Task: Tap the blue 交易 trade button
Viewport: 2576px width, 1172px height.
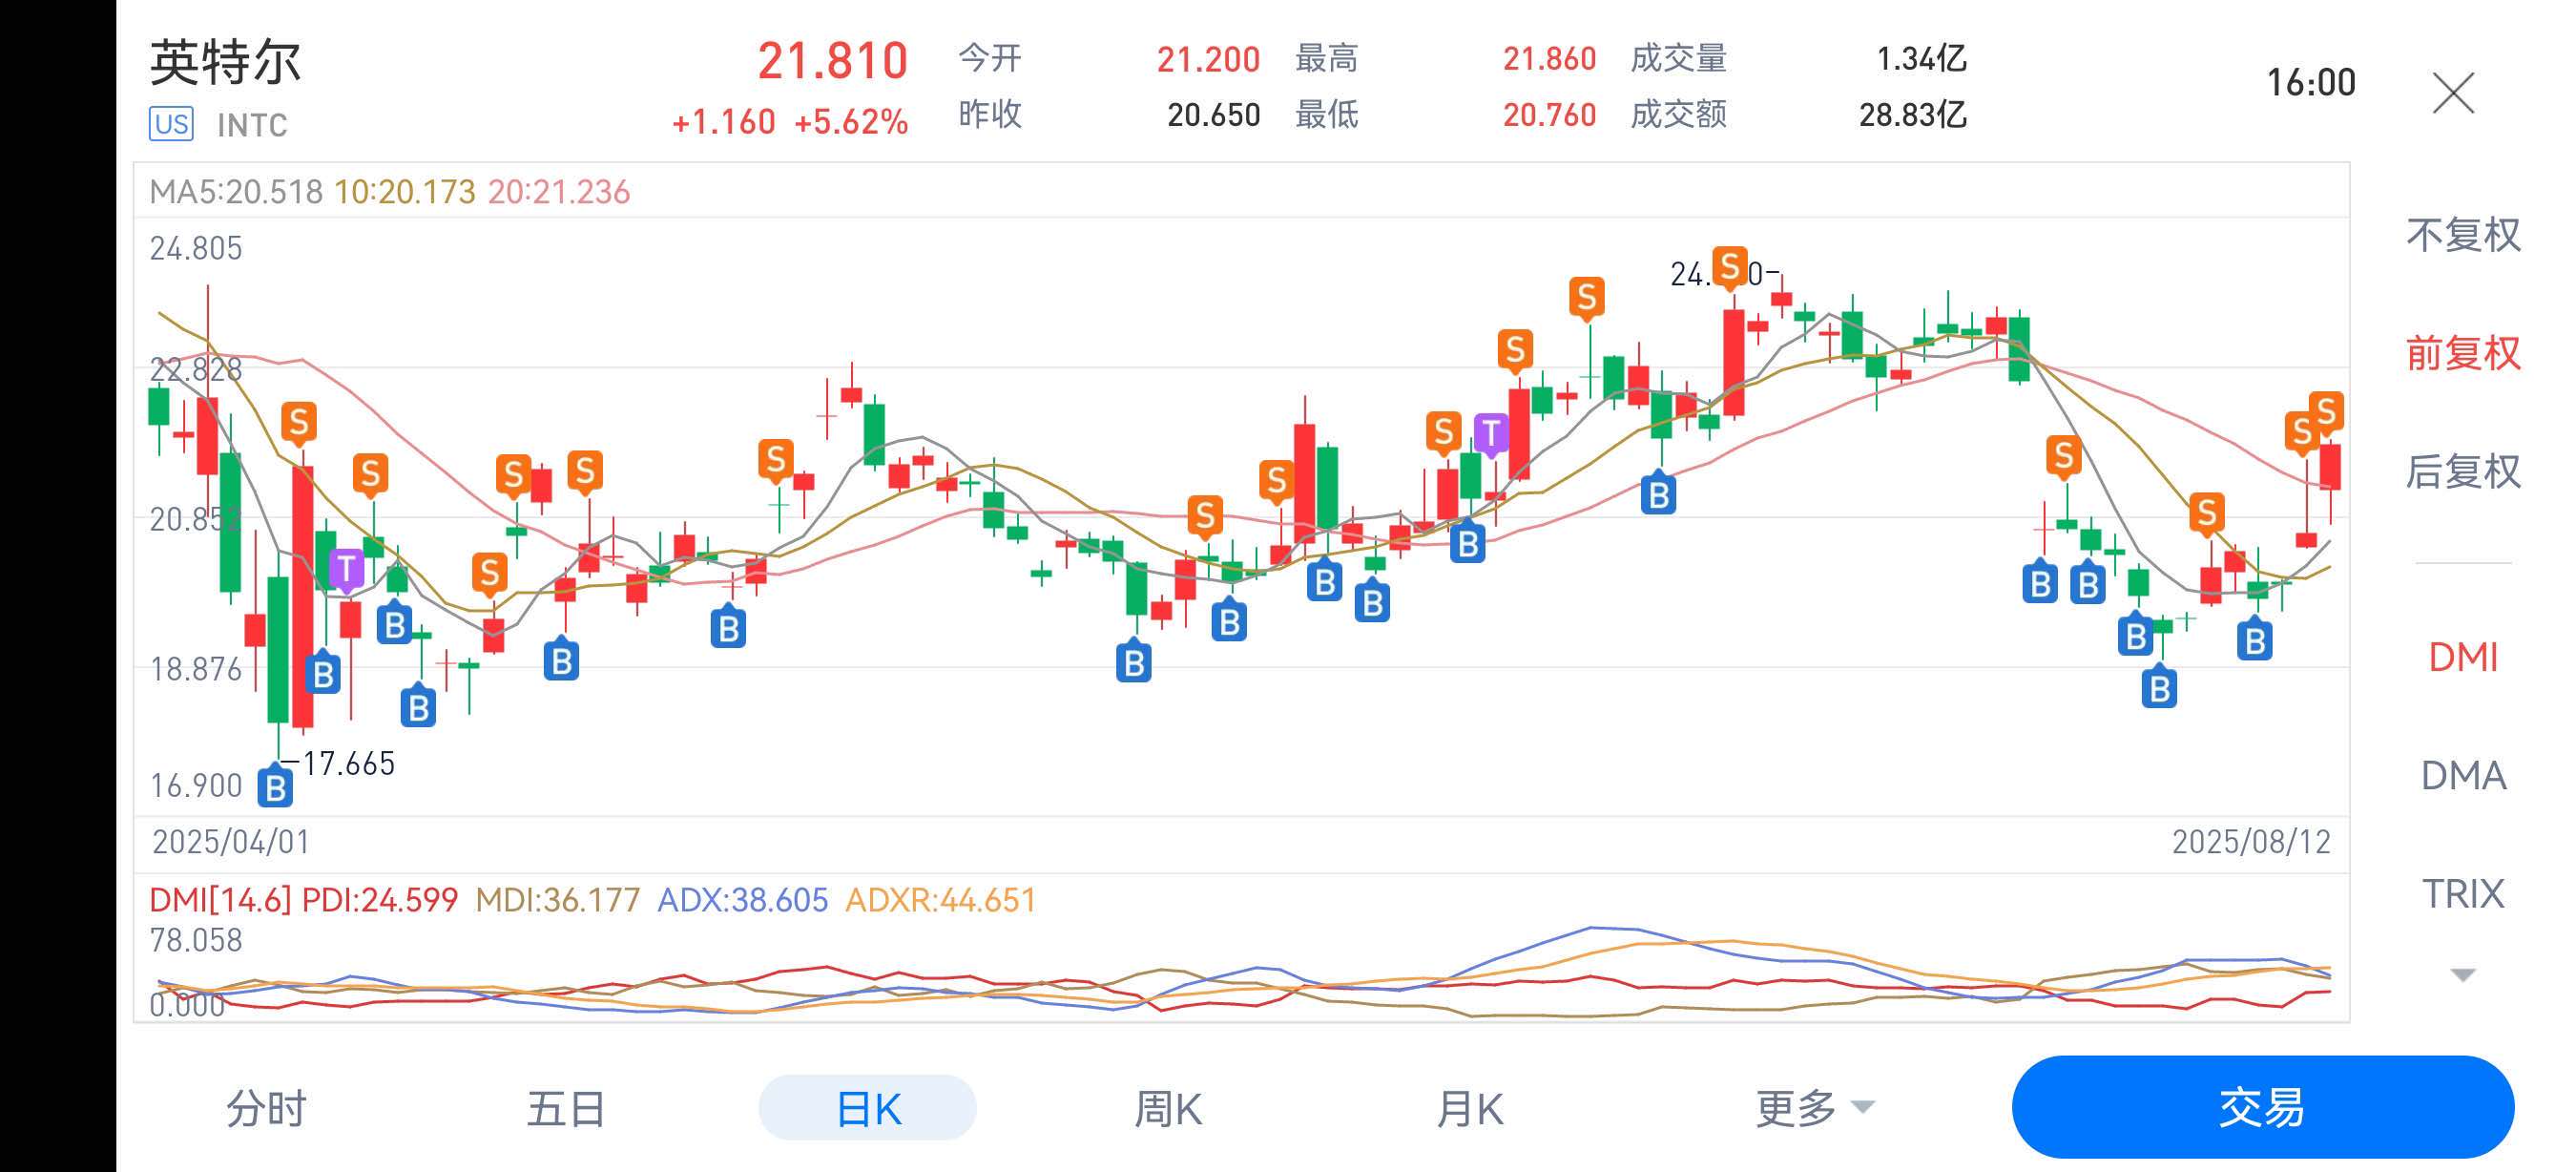Action: pos(2262,1107)
